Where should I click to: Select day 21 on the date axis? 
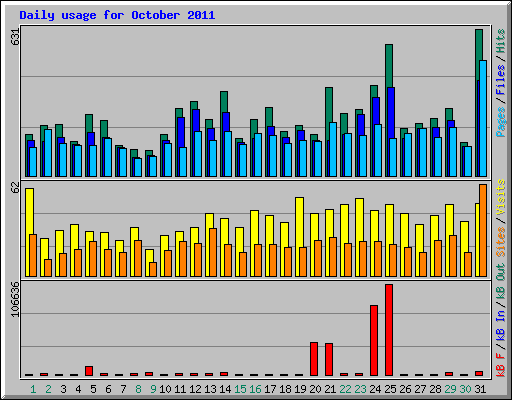(x=330, y=389)
